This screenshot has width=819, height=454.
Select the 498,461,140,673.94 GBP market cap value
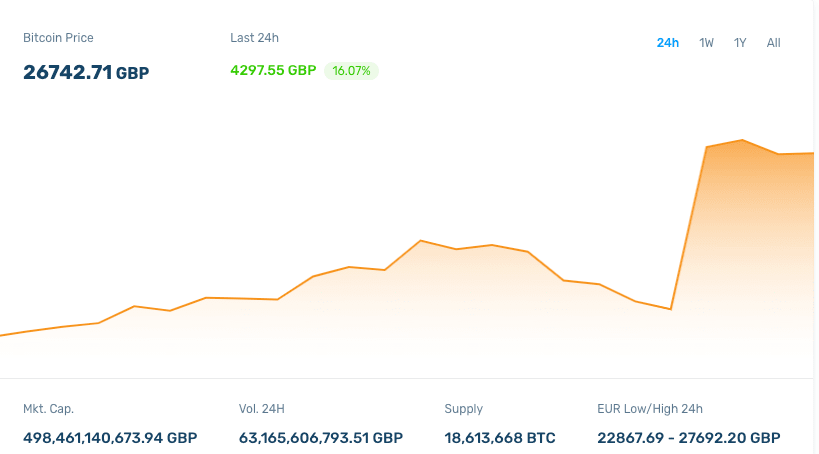[x=110, y=438]
